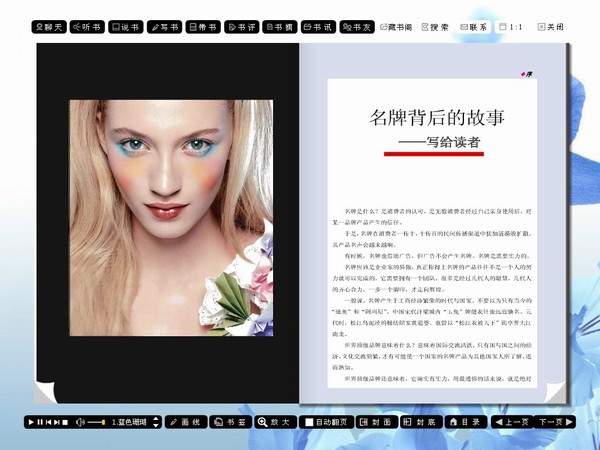Click the subtitle 写给读者

click(453, 142)
